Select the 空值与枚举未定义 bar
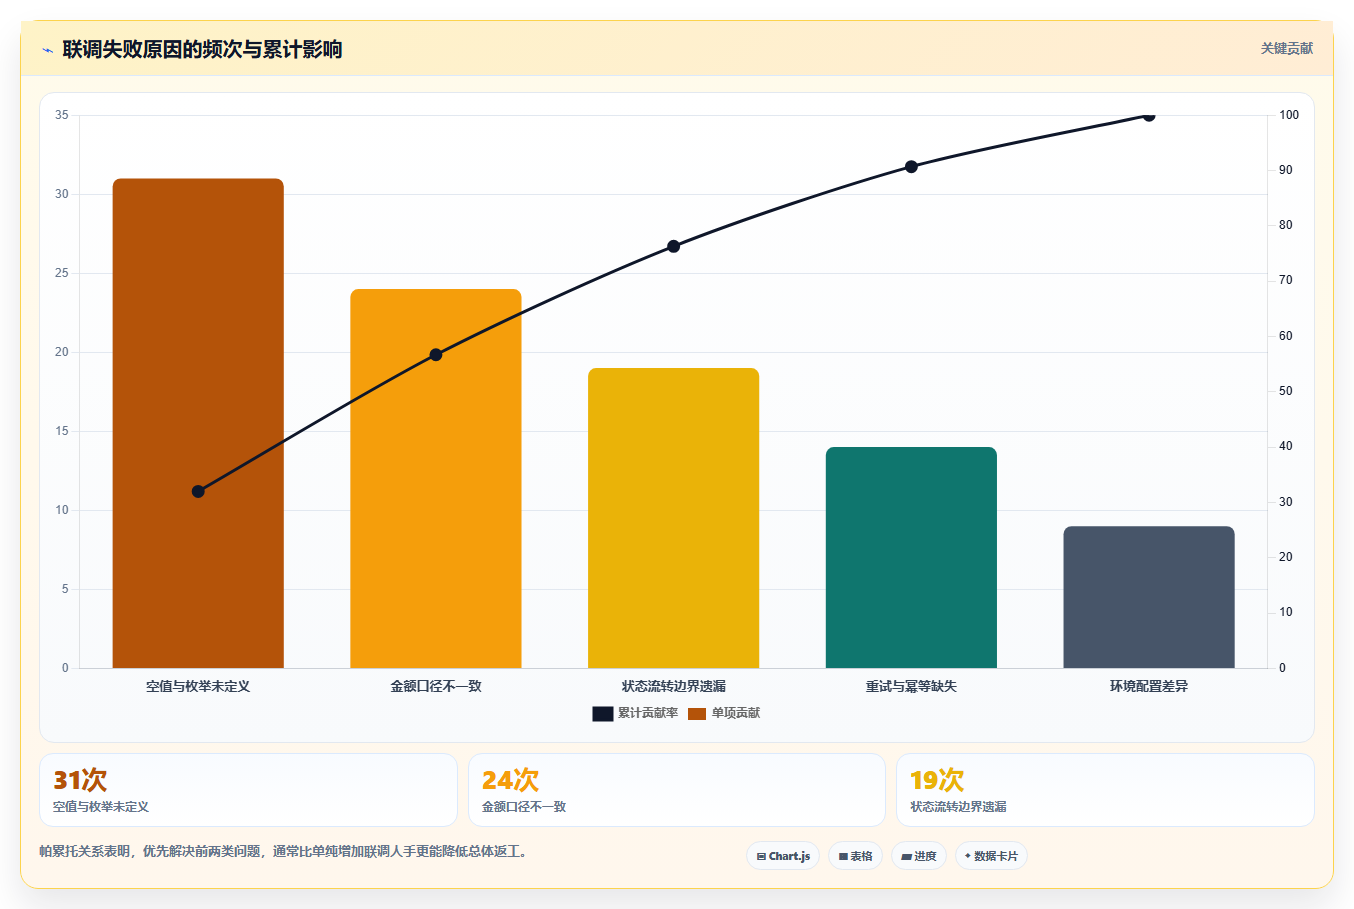Viewport: 1354px width, 909px height. pyautogui.click(x=198, y=423)
